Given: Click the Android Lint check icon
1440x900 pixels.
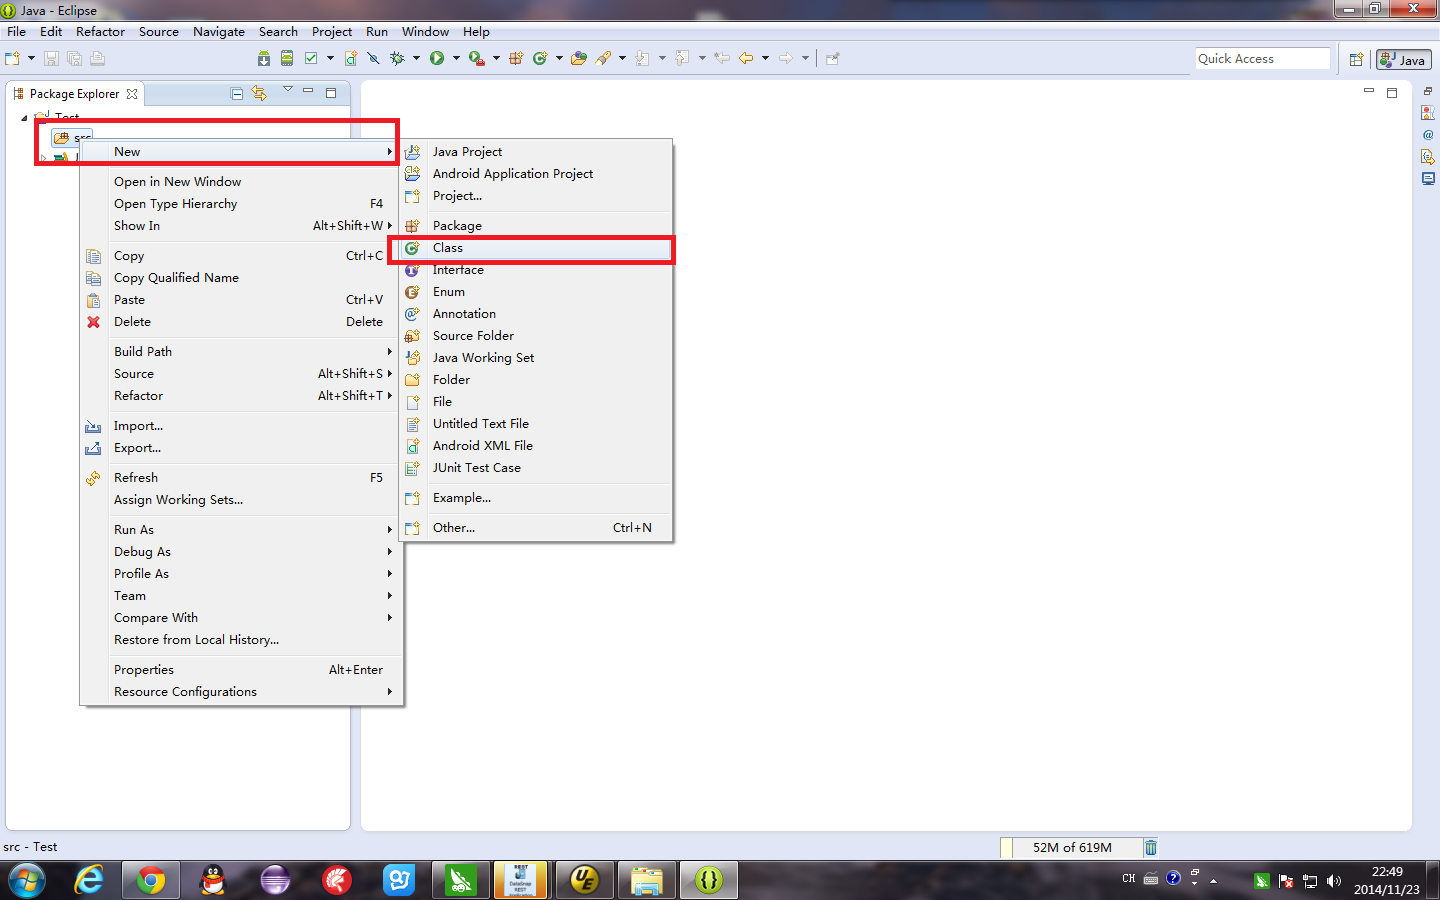Looking at the screenshot, I should pyautogui.click(x=311, y=58).
